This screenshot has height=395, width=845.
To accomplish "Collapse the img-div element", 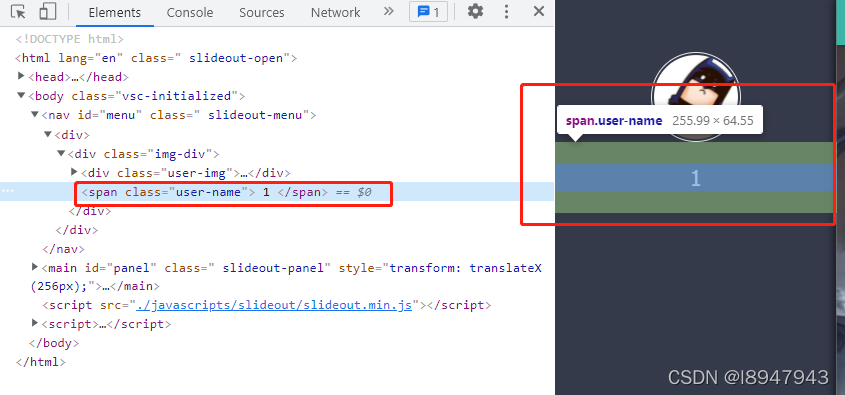I will pos(61,154).
